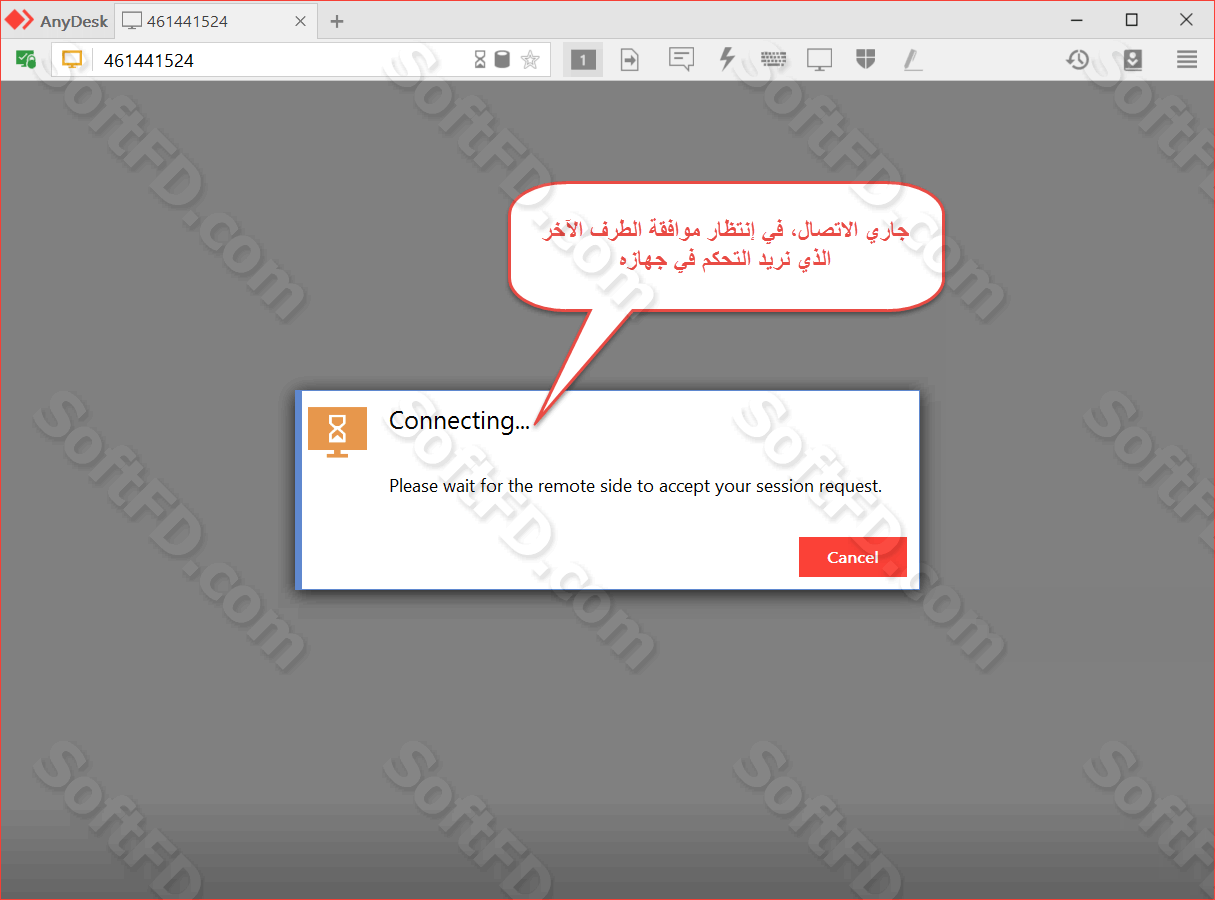
Task: Open the chat speech bubble icon
Action: [x=681, y=60]
